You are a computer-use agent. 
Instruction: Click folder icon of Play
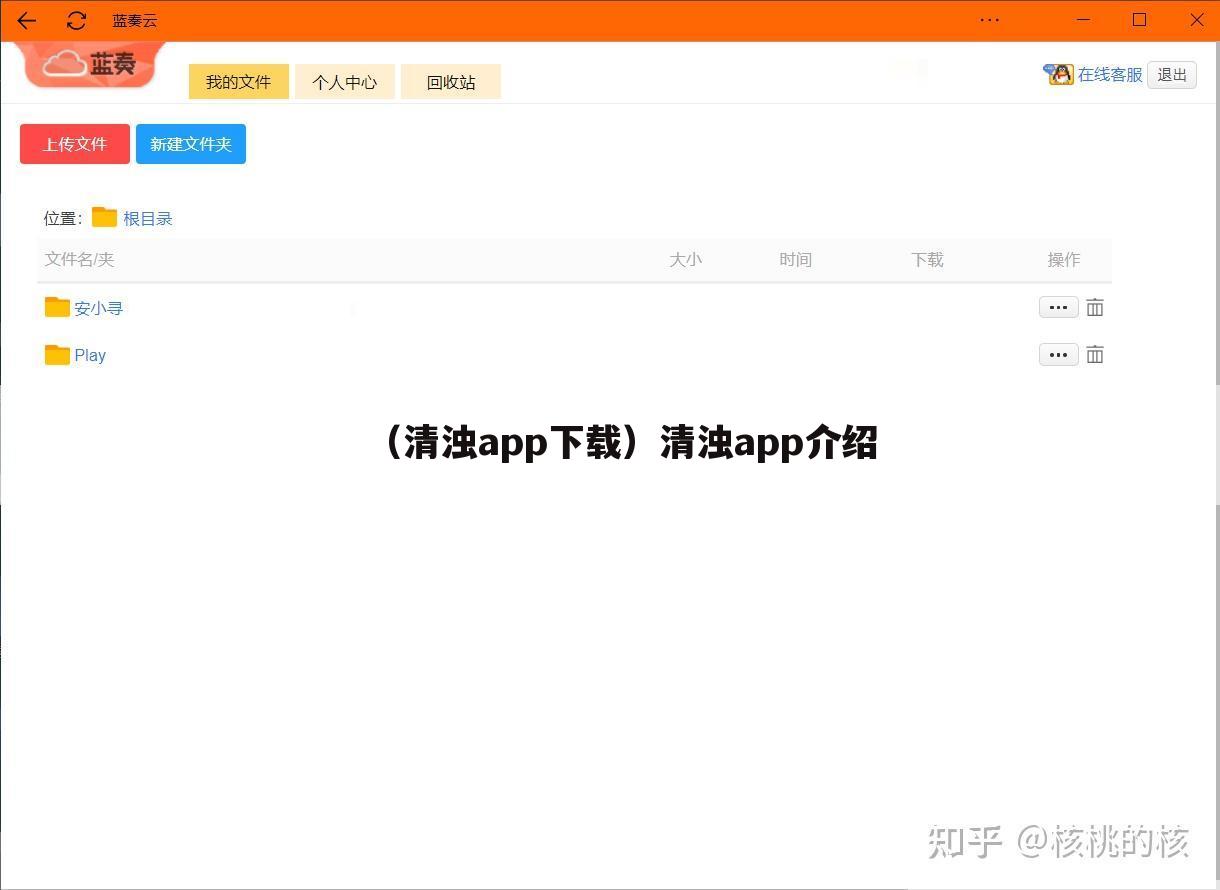[57, 354]
